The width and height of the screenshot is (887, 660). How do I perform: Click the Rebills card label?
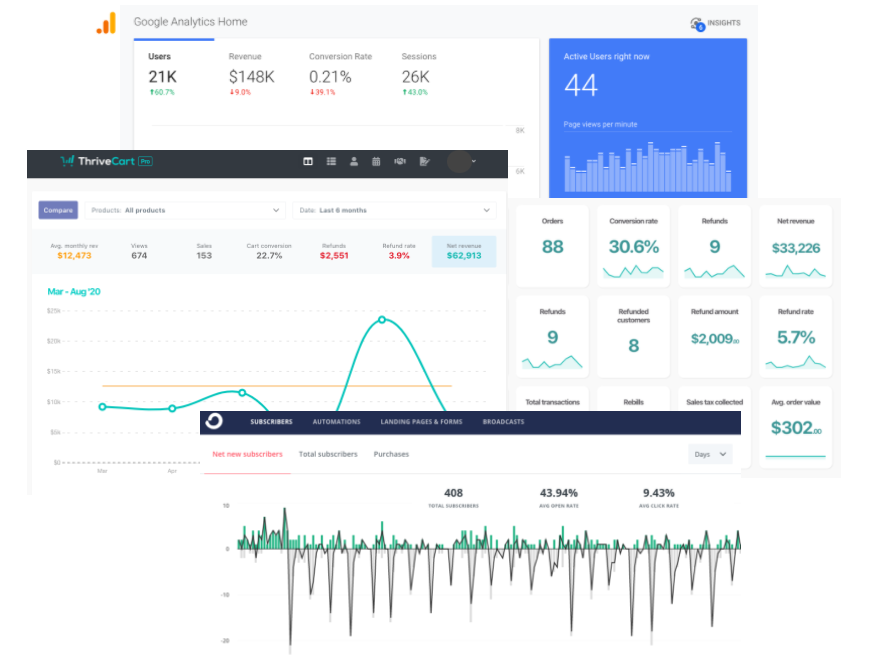634,402
